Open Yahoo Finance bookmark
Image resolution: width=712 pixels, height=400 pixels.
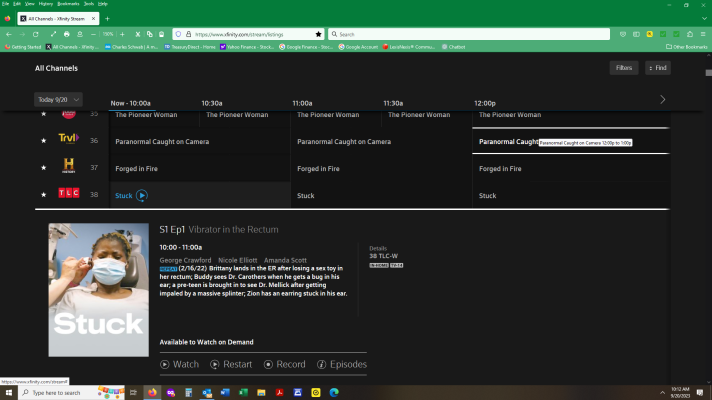tap(247, 47)
